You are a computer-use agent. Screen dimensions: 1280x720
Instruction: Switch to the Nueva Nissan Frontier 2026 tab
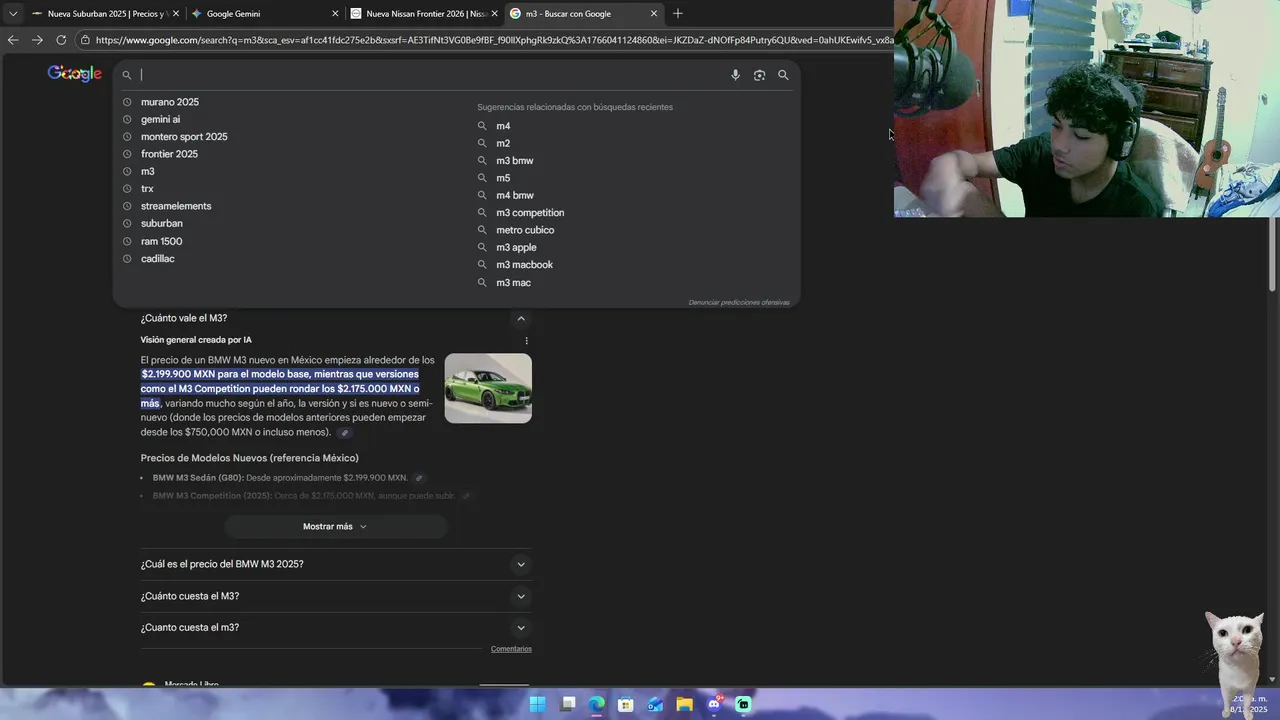coord(424,14)
